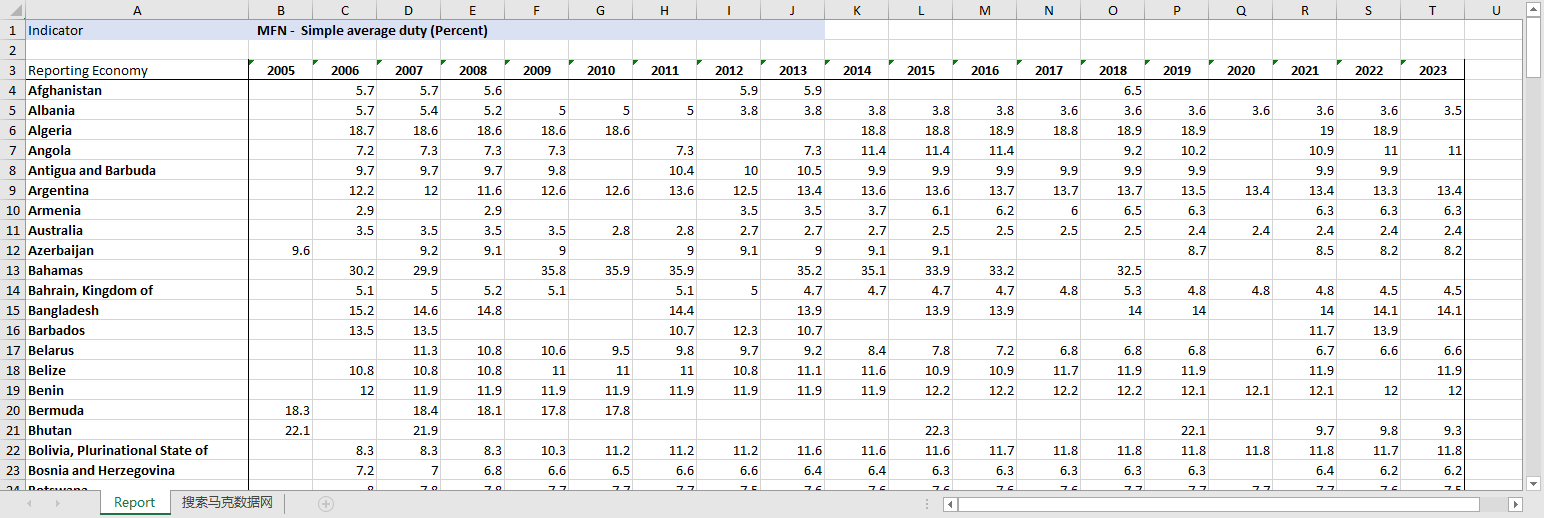Select the 2014 year header cell
The image size is (1544, 518).
pyautogui.click(x=856, y=70)
